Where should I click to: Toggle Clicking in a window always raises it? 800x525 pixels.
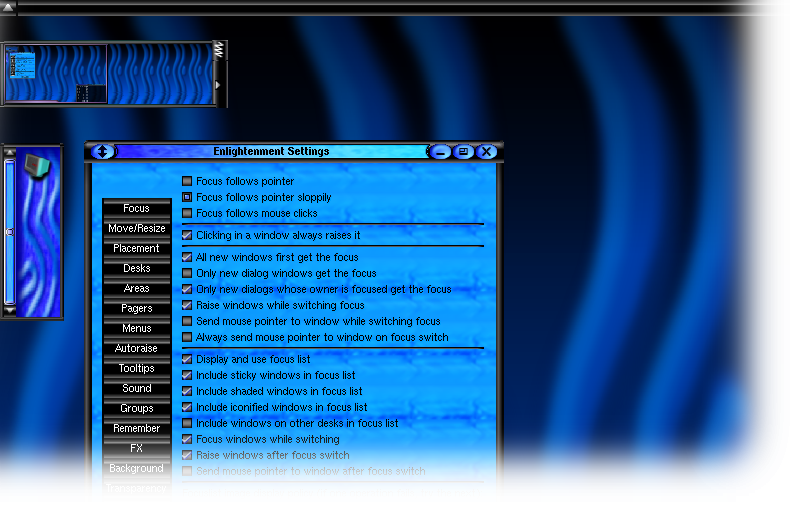tap(187, 235)
